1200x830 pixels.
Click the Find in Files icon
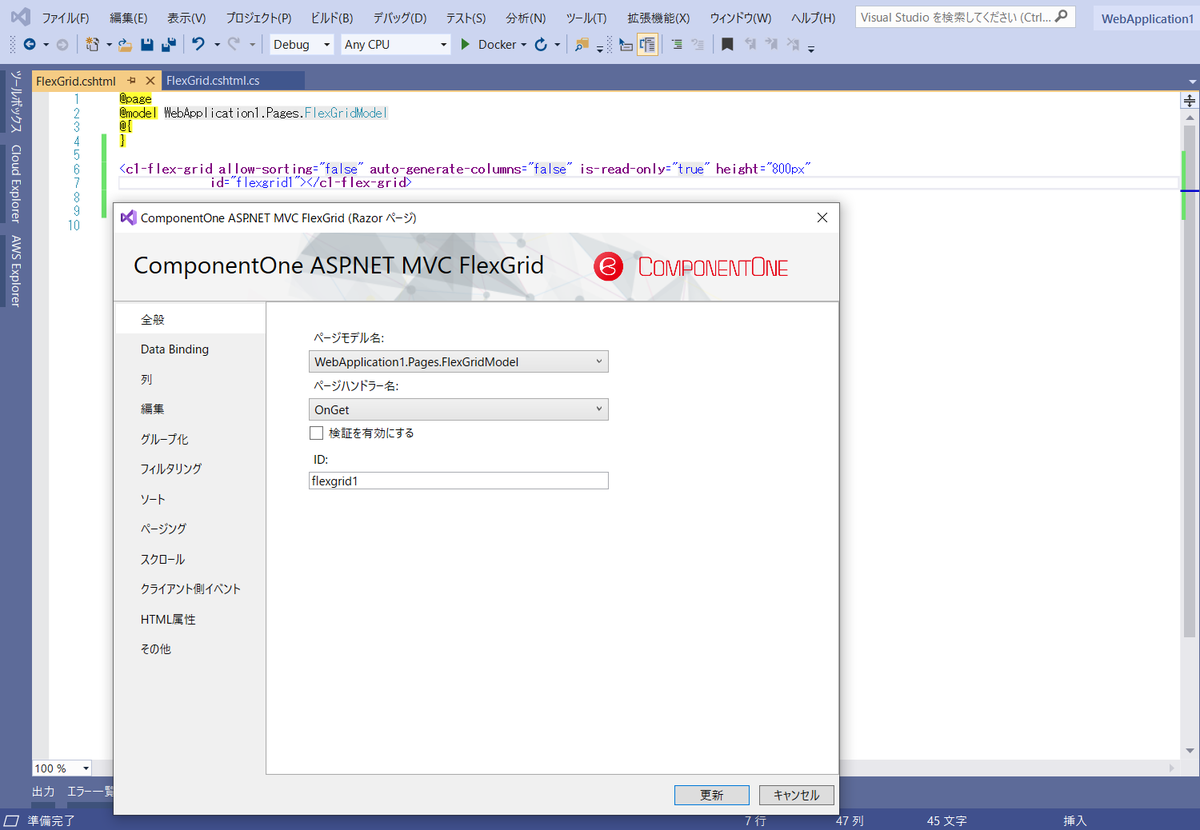pyautogui.click(x=582, y=45)
